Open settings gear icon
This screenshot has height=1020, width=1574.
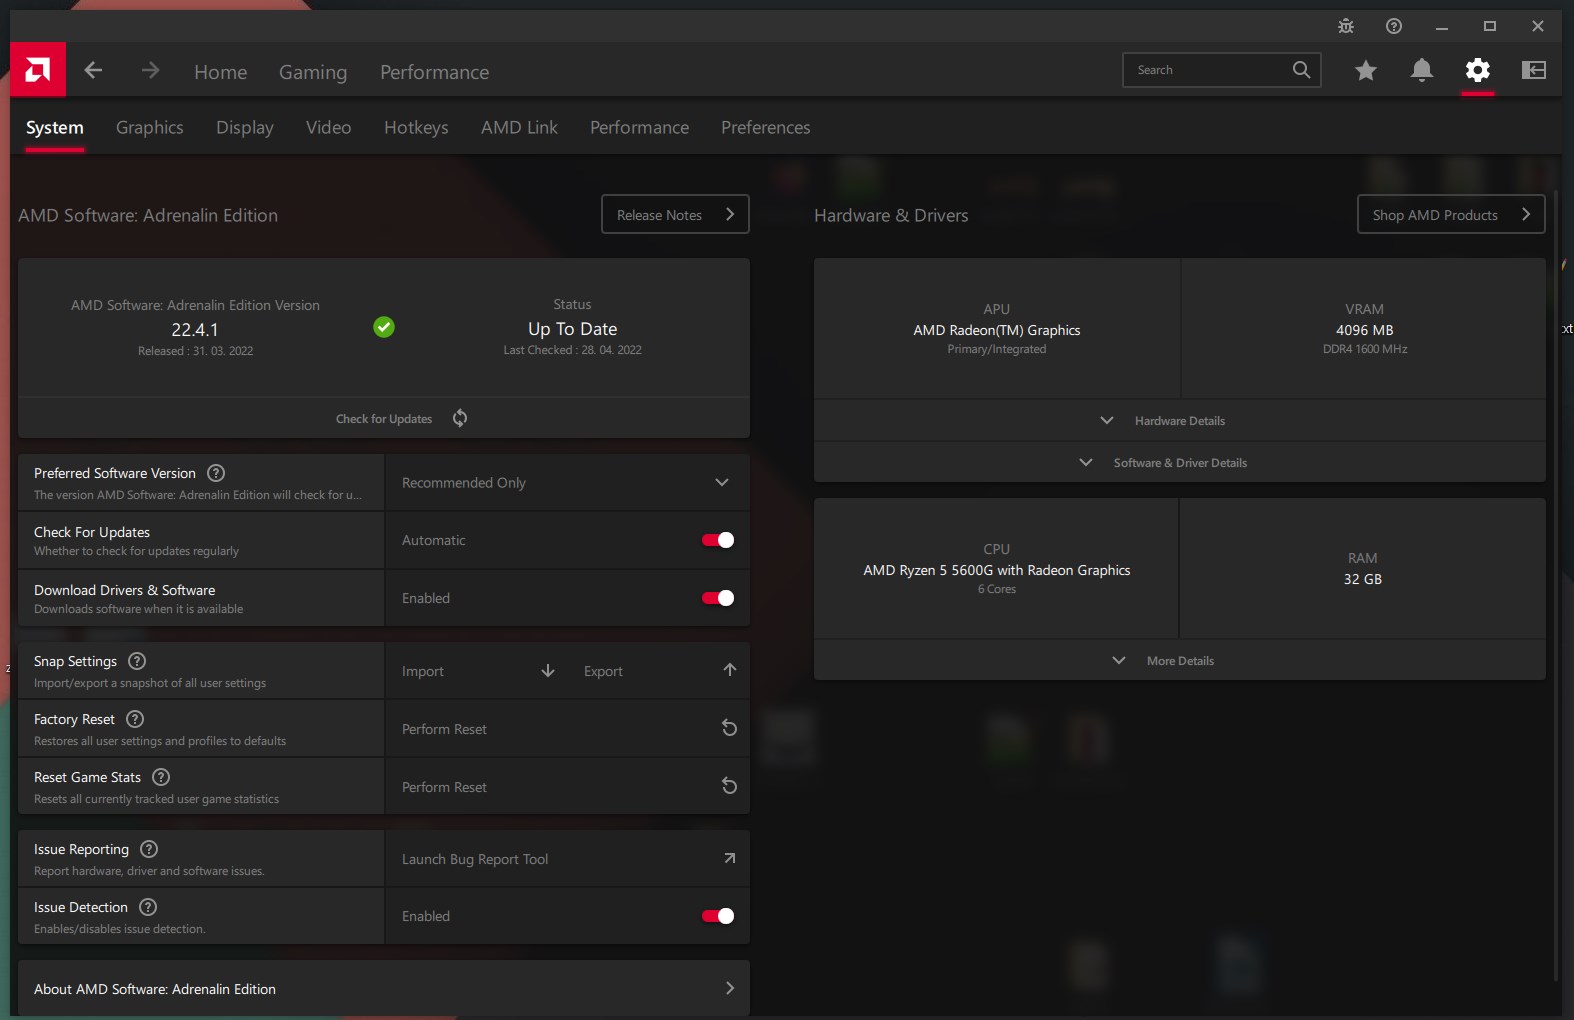click(1478, 70)
